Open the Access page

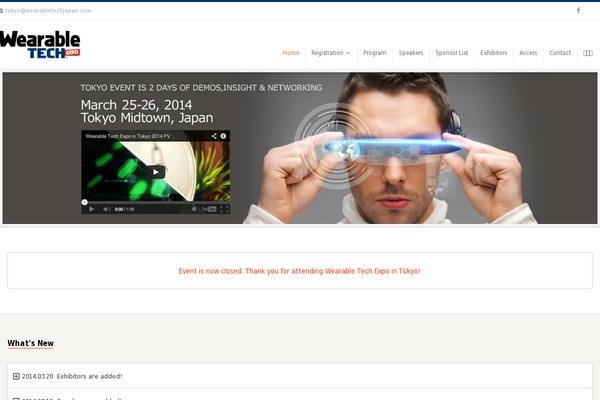pos(528,53)
